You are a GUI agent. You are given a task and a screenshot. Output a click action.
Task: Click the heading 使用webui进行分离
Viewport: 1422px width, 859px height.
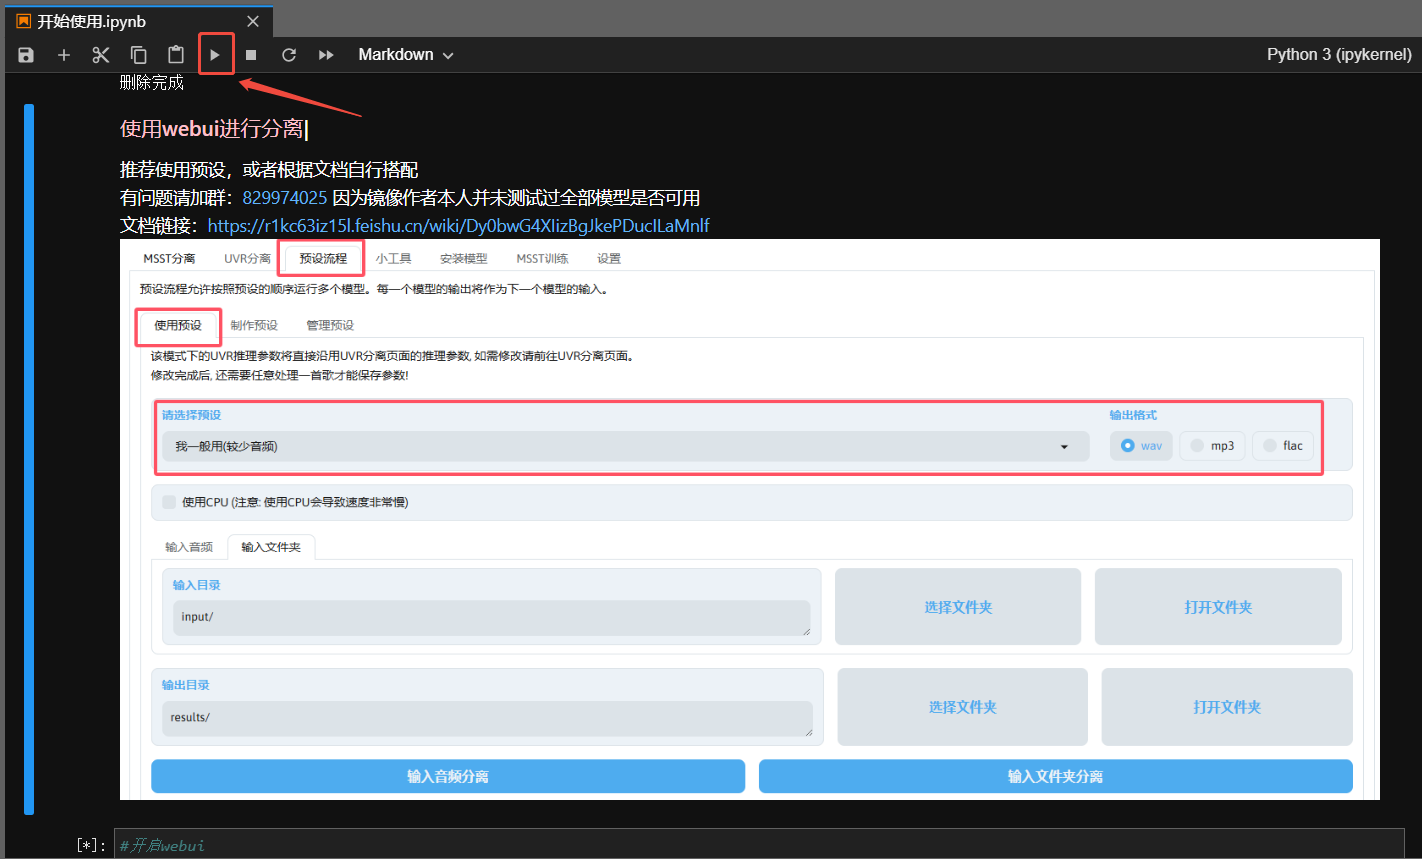(x=212, y=129)
